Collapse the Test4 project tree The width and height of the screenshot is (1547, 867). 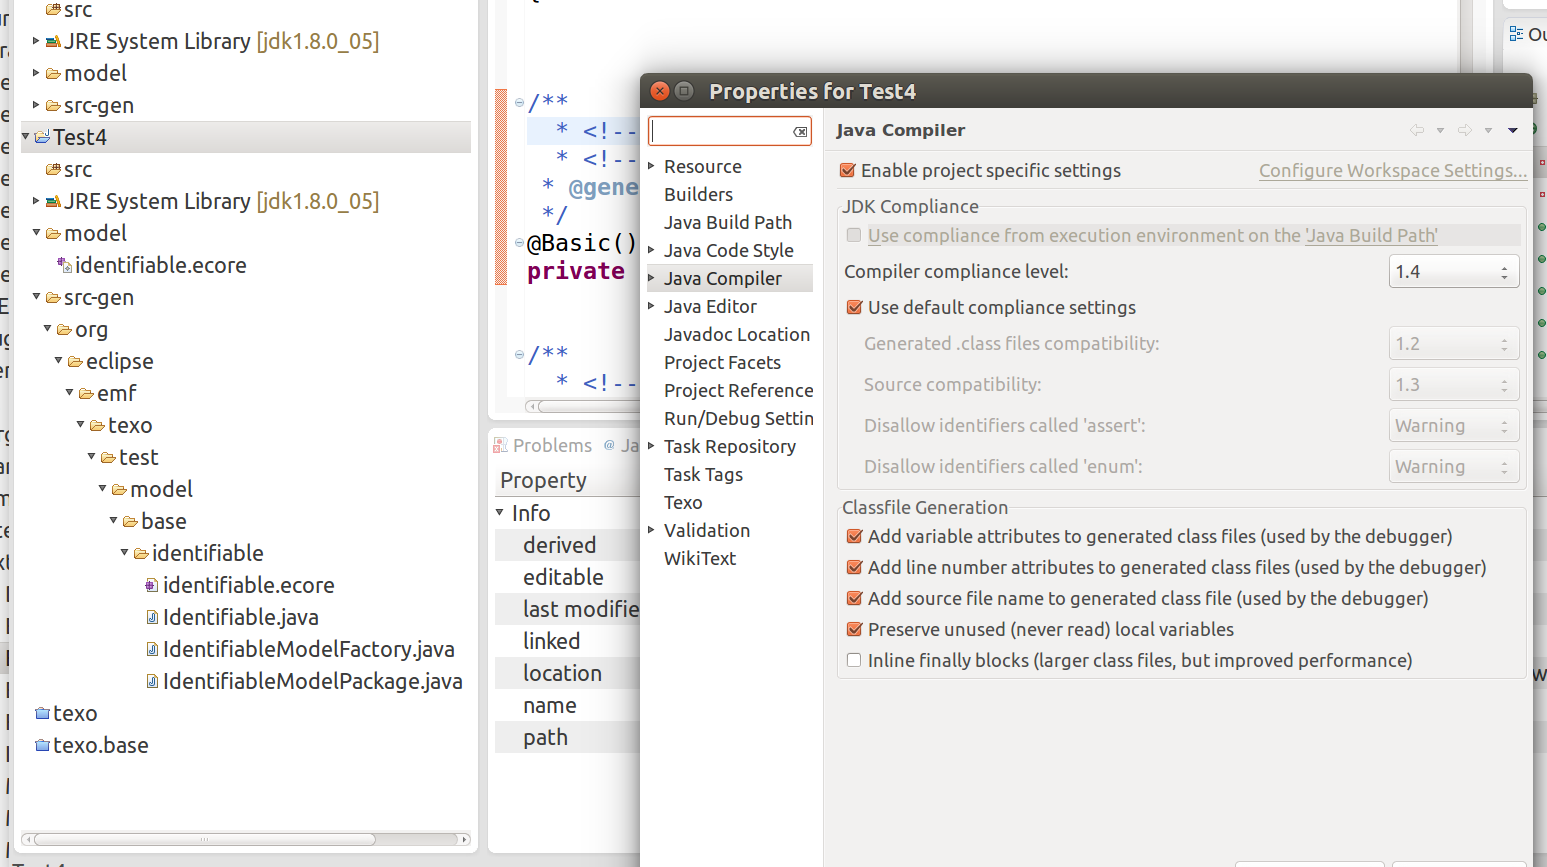[x=26, y=136]
